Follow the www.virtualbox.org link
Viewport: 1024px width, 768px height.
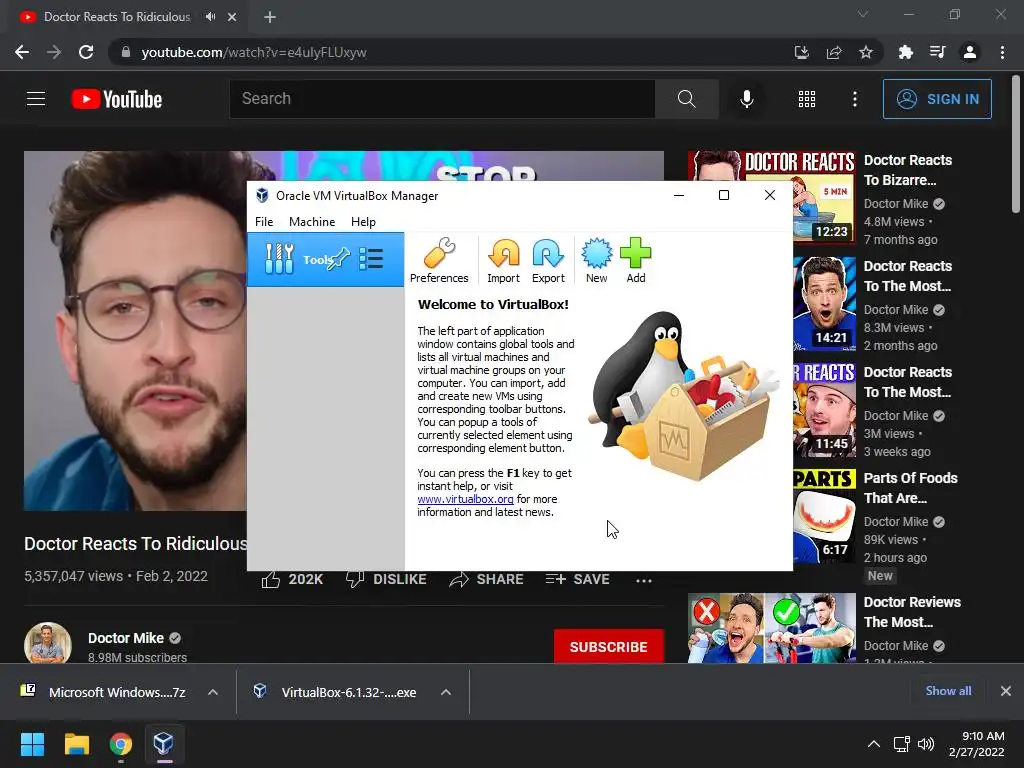465,499
